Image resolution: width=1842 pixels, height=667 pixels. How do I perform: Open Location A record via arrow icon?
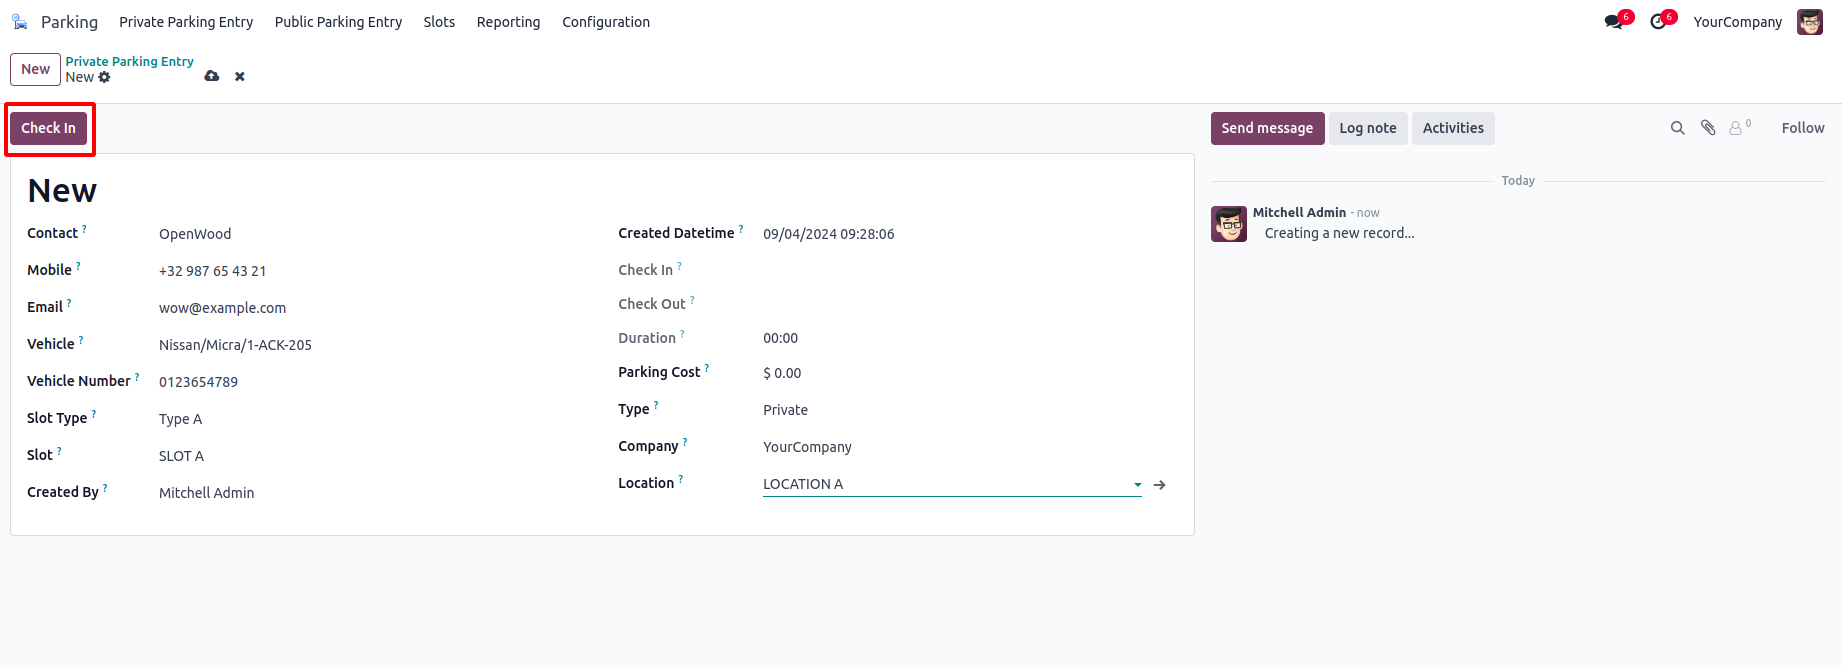(x=1160, y=485)
